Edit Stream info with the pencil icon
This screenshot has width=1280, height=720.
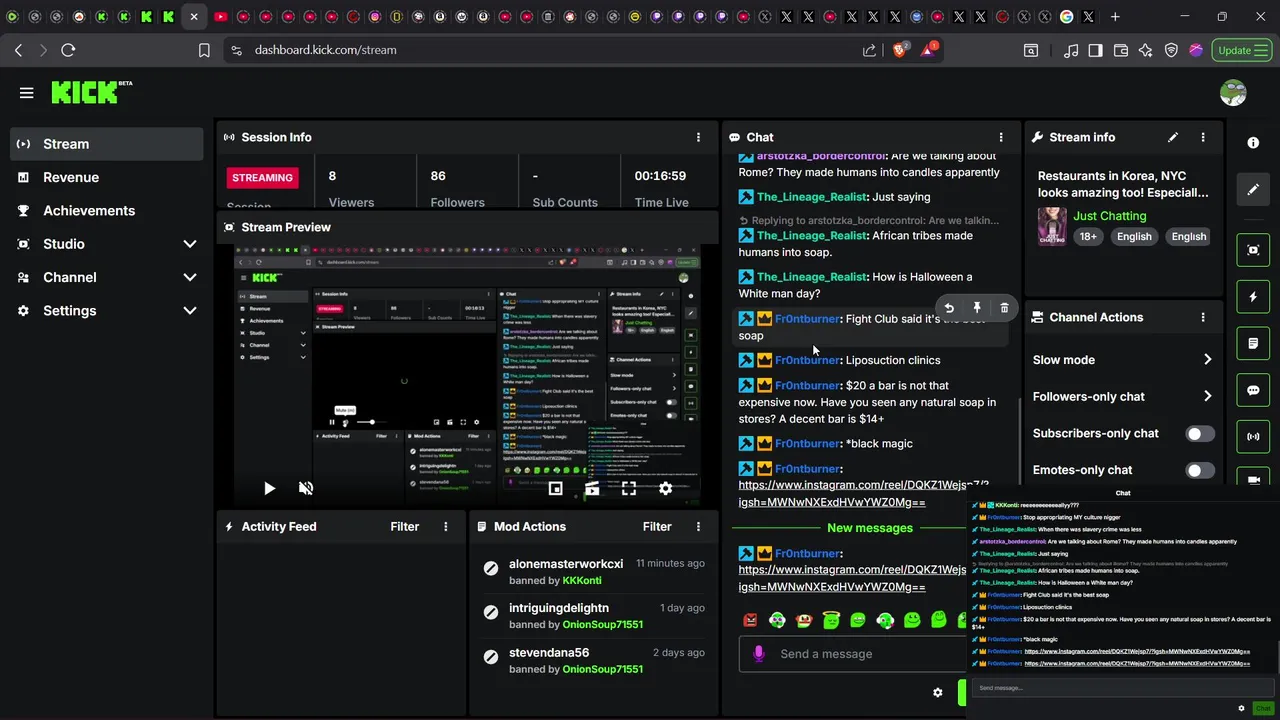tap(1173, 137)
